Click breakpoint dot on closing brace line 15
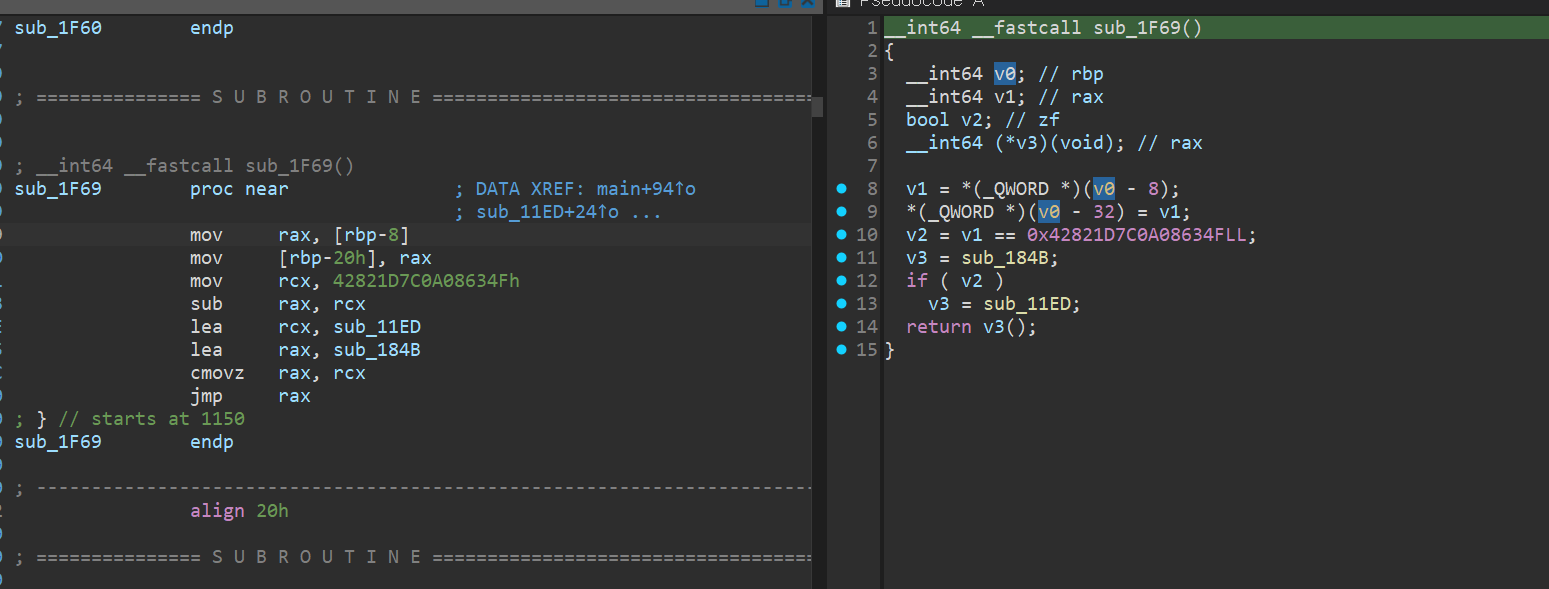The image size is (1549, 589). pos(841,350)
